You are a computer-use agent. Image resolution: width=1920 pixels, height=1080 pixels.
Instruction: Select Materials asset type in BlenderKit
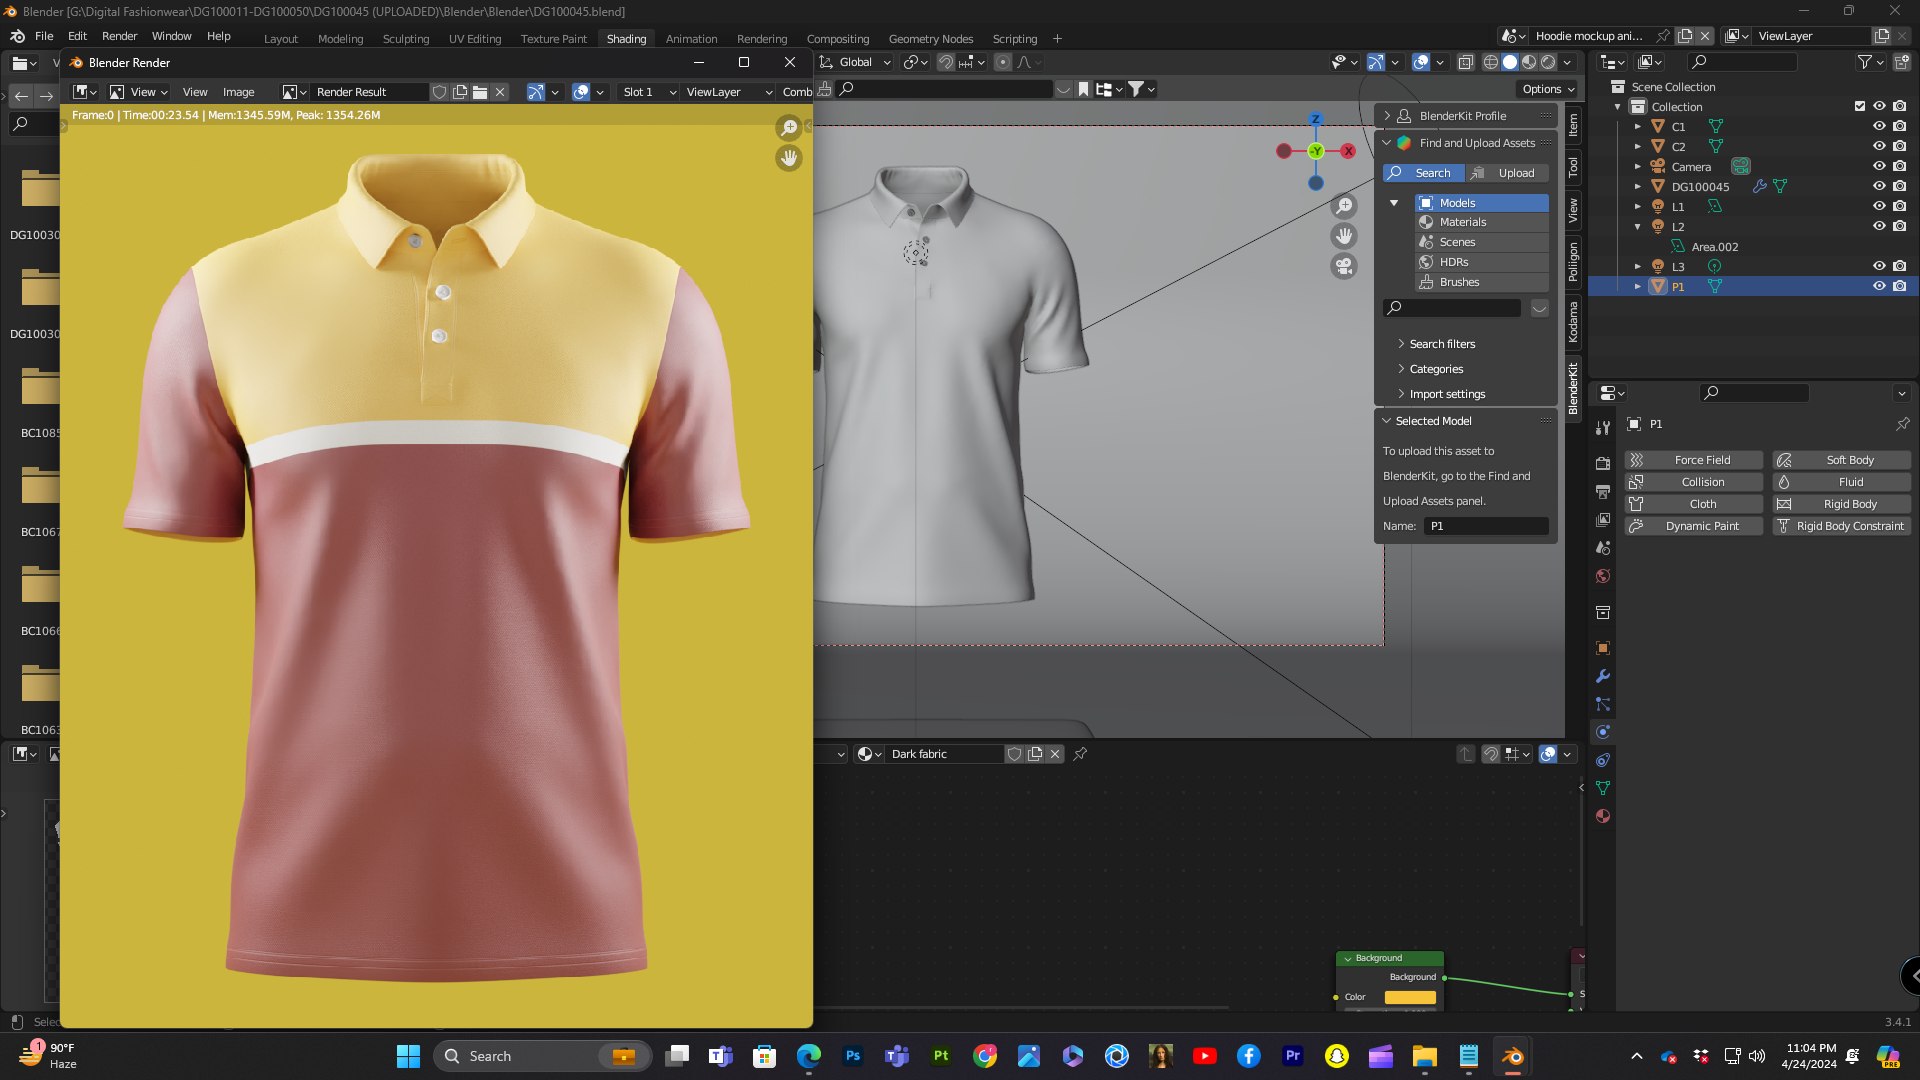1482,222
